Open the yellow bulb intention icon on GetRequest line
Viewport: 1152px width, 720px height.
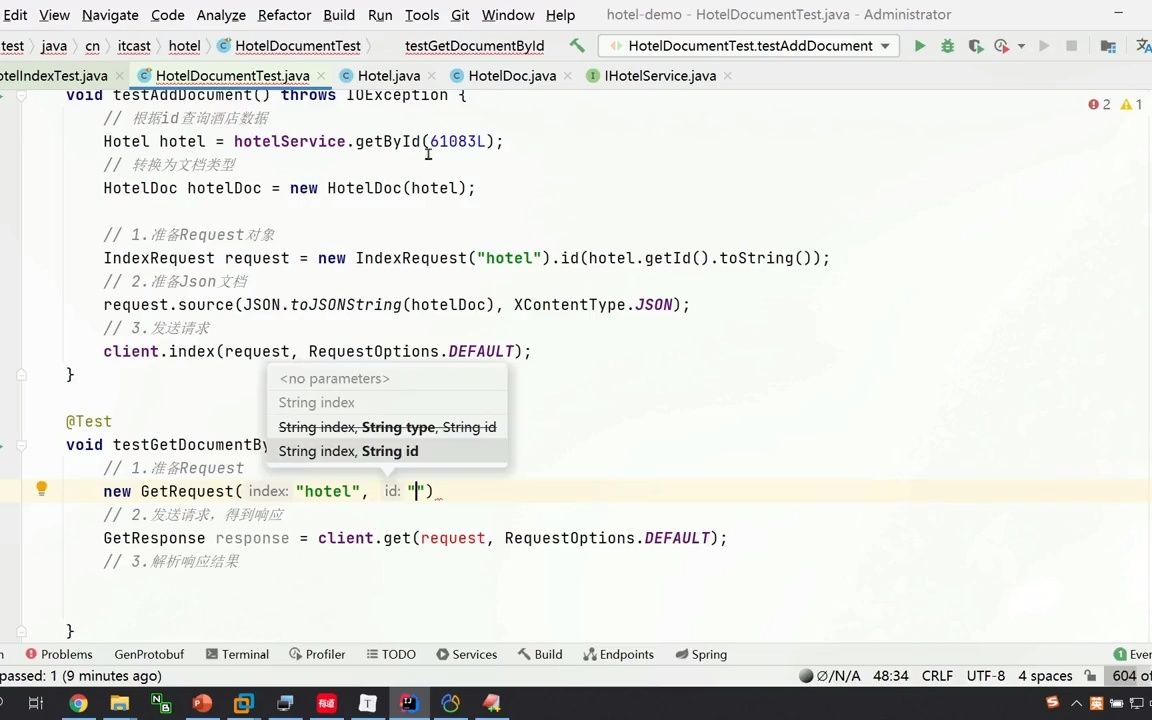pyautogui.click(x=41, y=488)
